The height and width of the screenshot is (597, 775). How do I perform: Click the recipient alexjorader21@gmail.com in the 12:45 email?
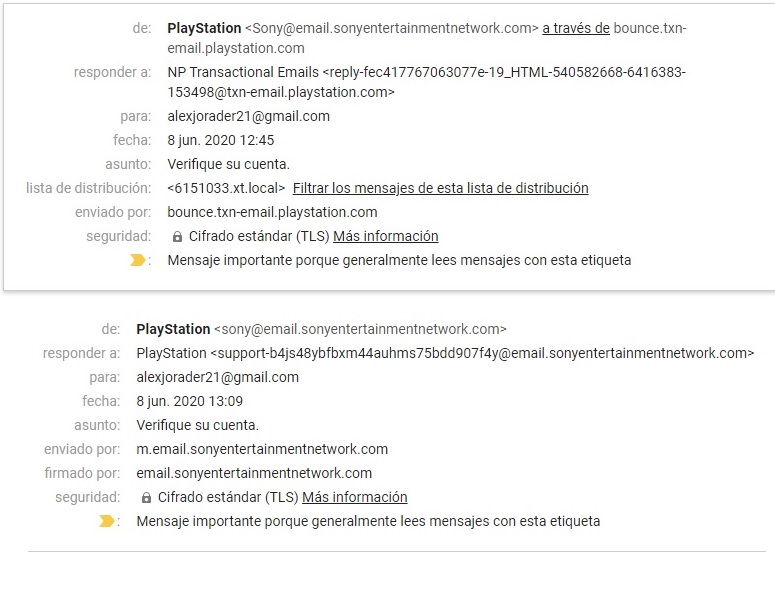(x=248, y=116)
